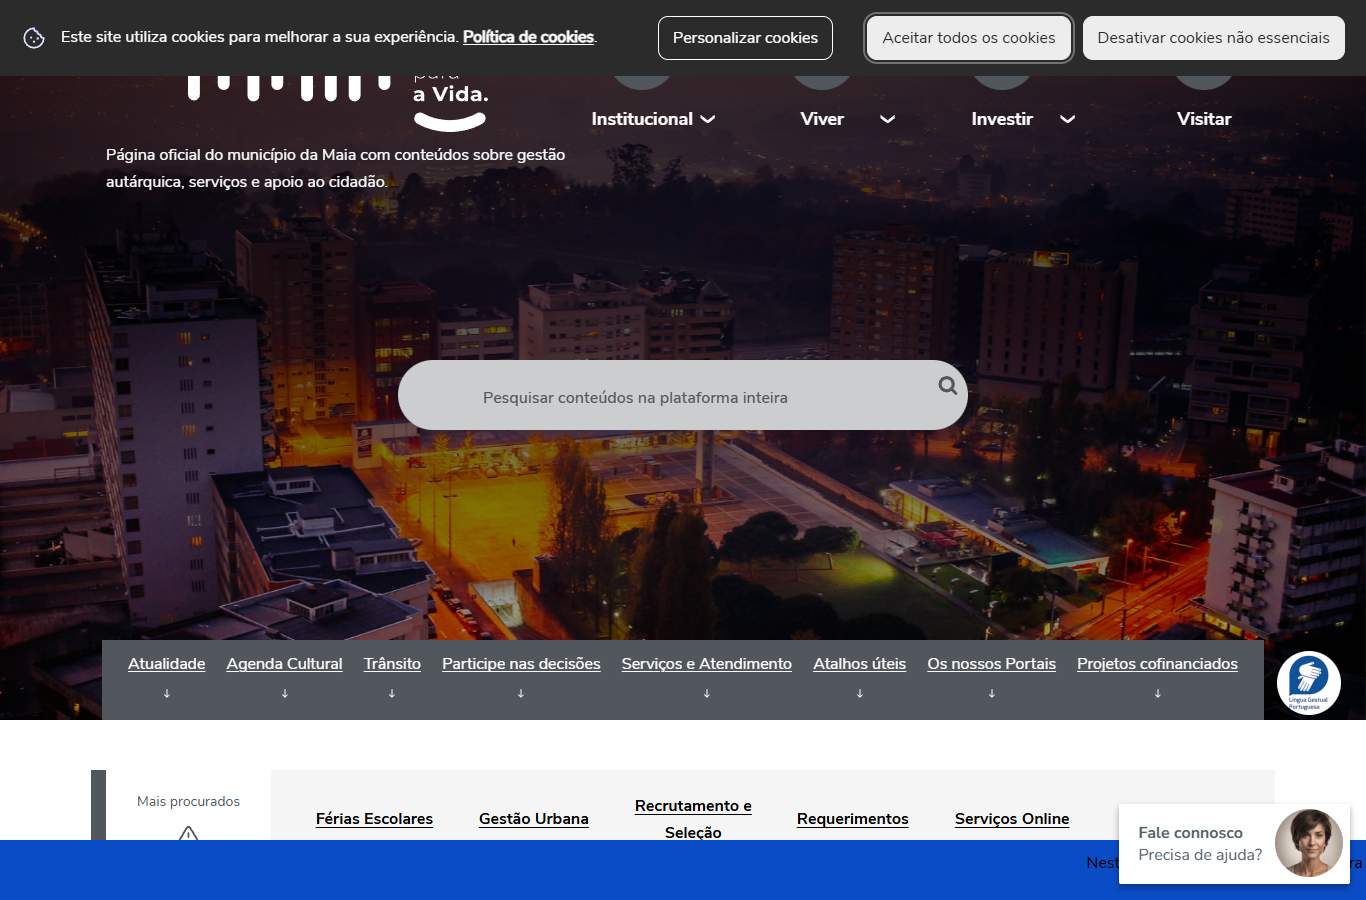
Task: Expand the Institucional menu chevron
Action: click(x=708, y=119)
